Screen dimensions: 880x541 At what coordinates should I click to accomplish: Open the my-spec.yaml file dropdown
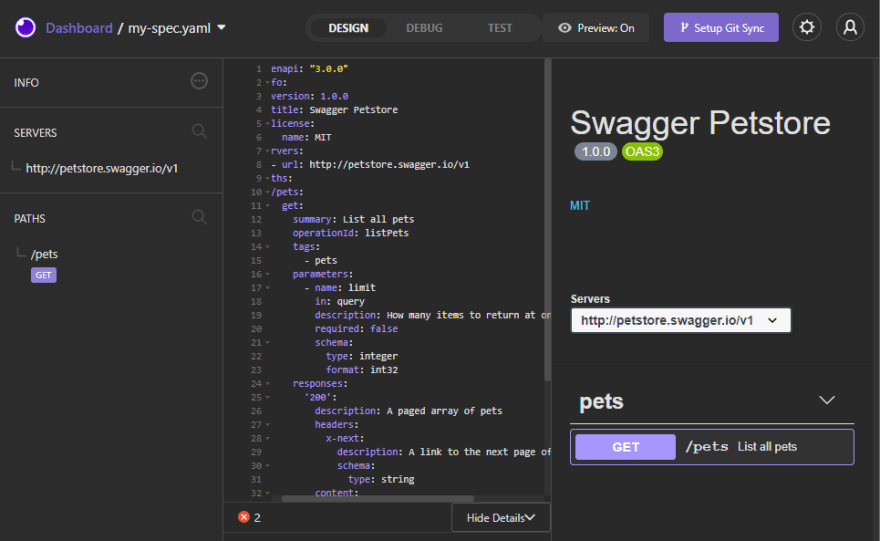(221, 27)
